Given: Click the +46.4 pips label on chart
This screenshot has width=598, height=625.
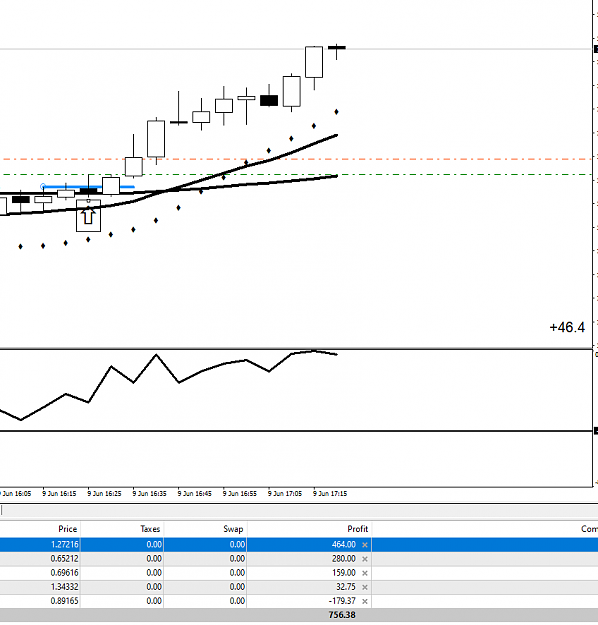Looking at the screenshot, I should [567, 327].
